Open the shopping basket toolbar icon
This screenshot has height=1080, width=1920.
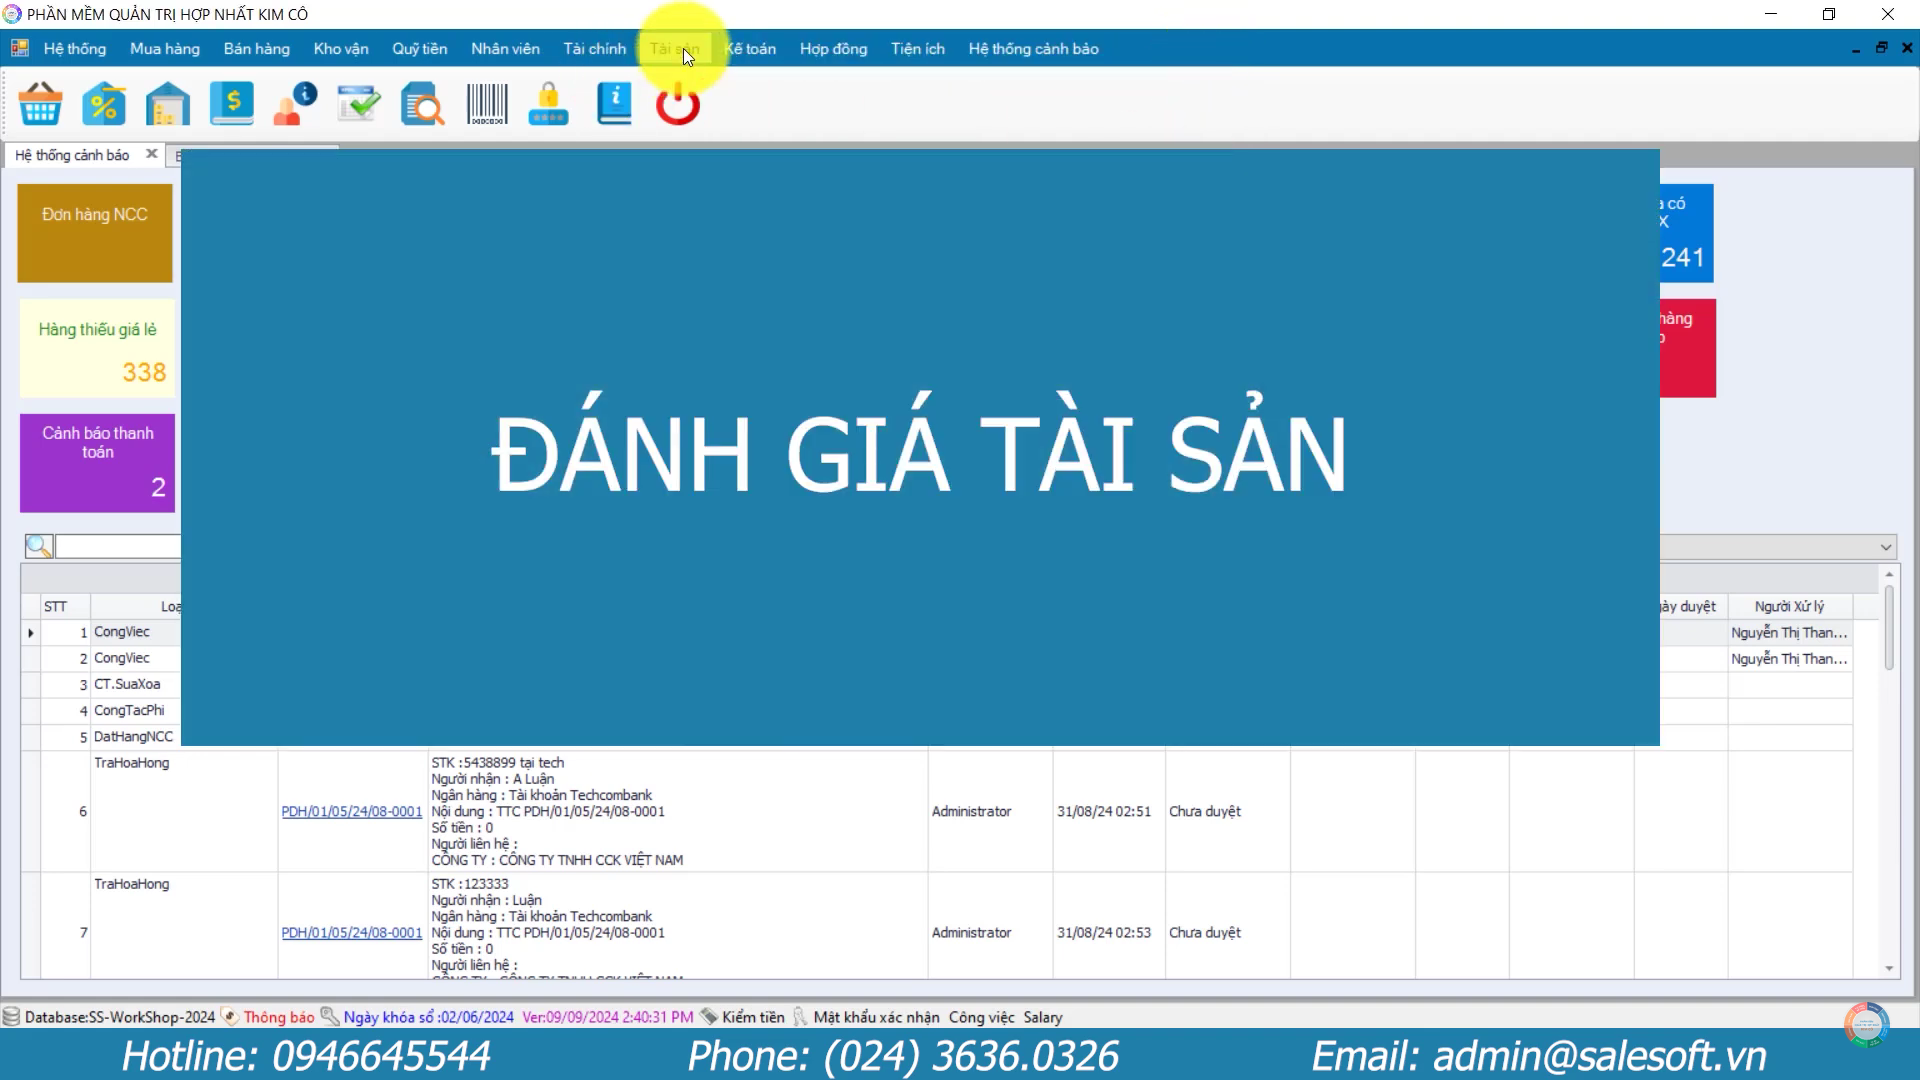click(x=41, y=104)
